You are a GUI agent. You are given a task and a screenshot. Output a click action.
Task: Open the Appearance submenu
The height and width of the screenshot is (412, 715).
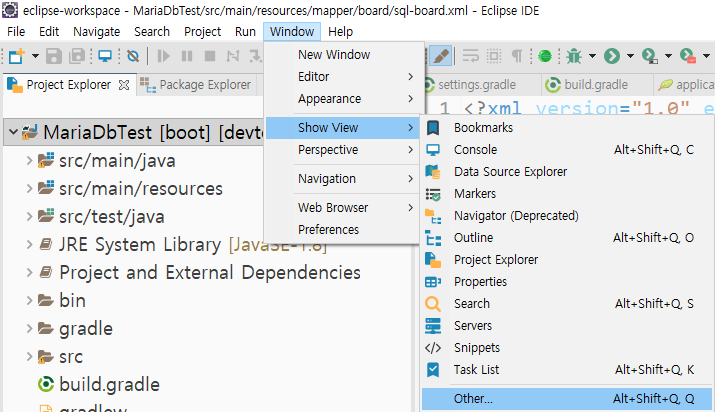pyautogui.click(x=342, y=99)
